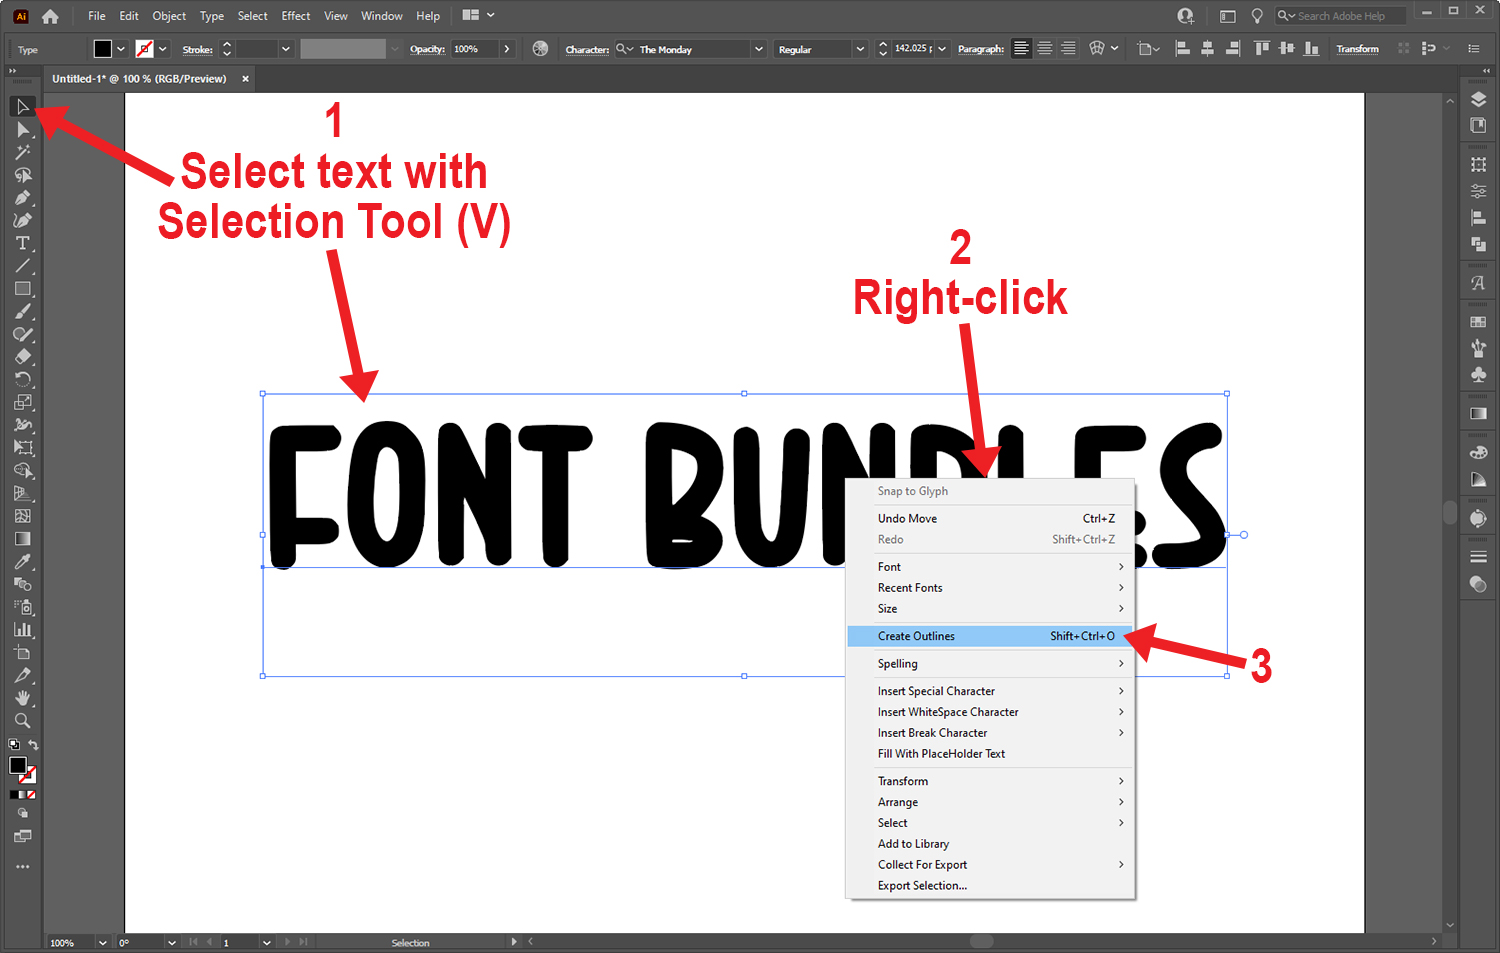
Task: Click the black fill color swatch
Action: 103,49
